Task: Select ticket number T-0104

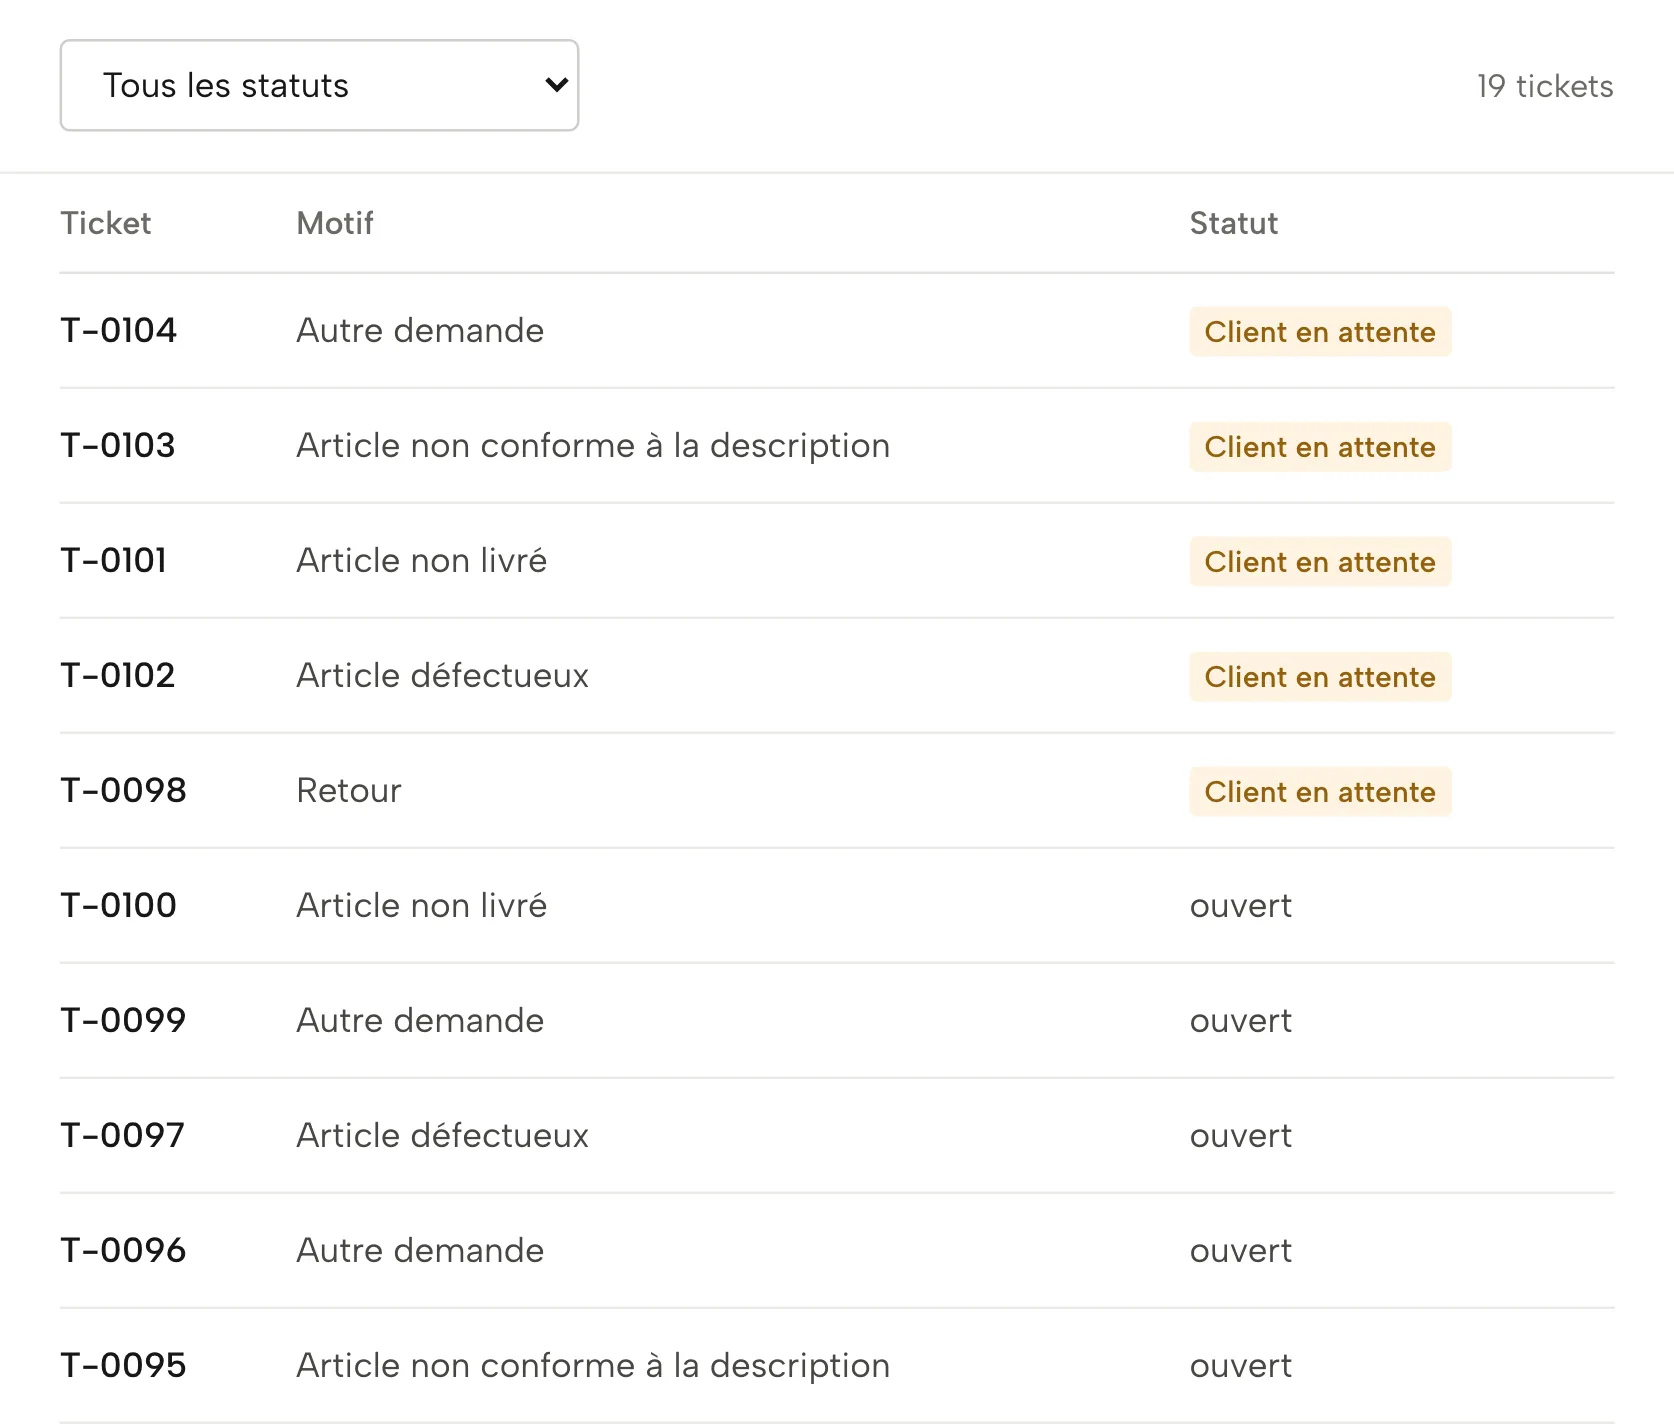Action: tap(119, 330)
